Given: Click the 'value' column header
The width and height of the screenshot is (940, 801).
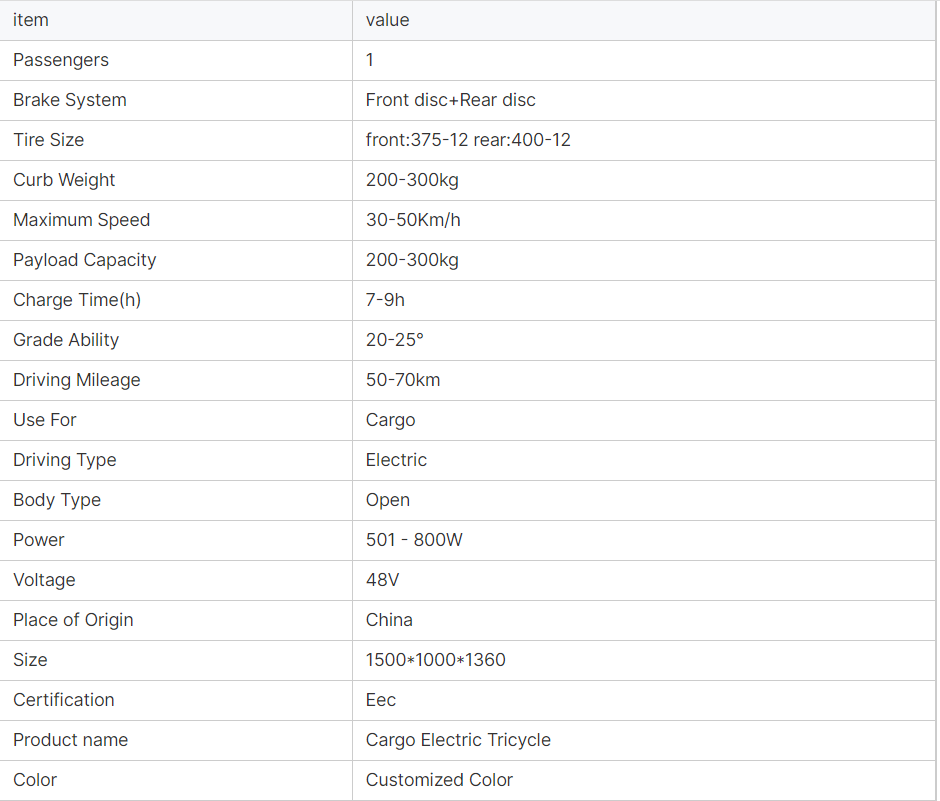Looking at the screenshot, I should tap(388, 20).
